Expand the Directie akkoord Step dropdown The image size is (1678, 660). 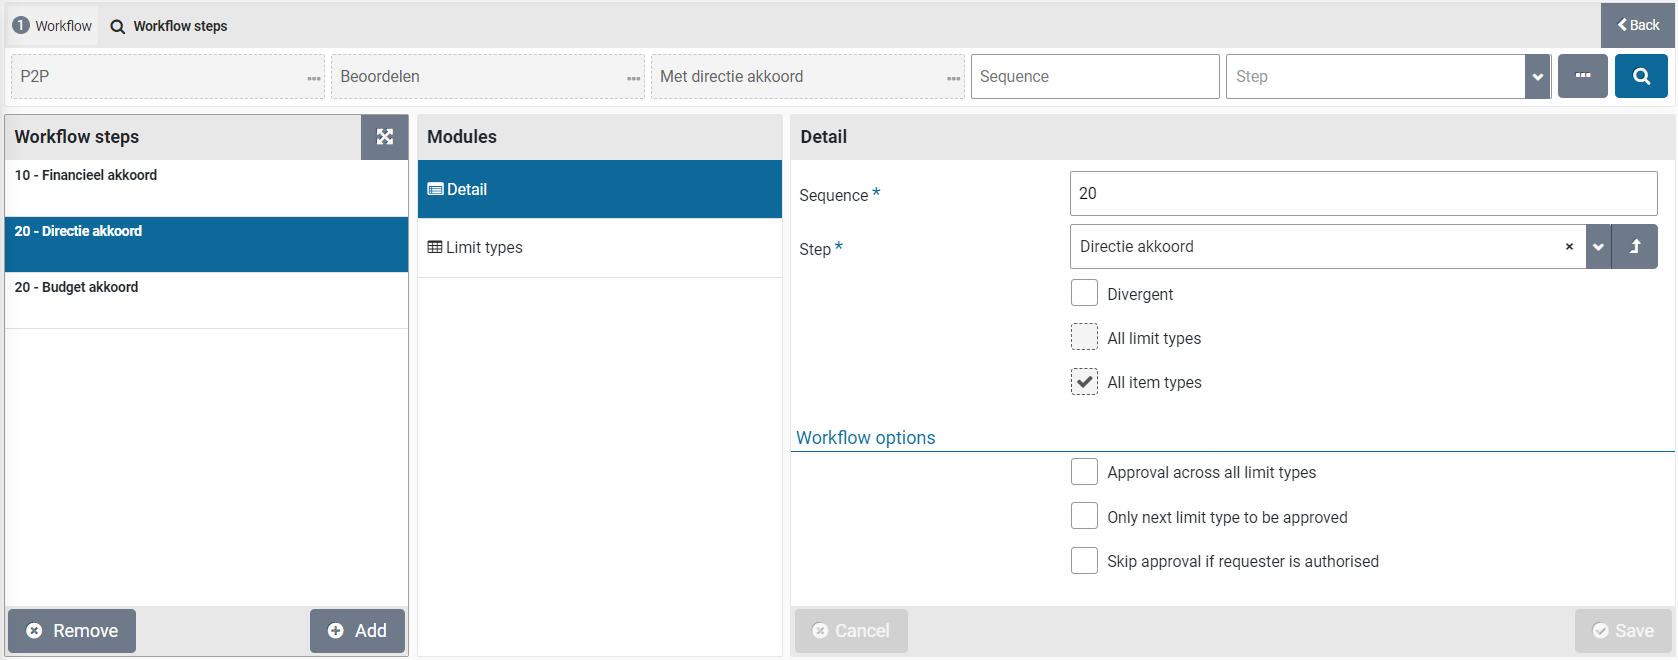(1598, 247)
